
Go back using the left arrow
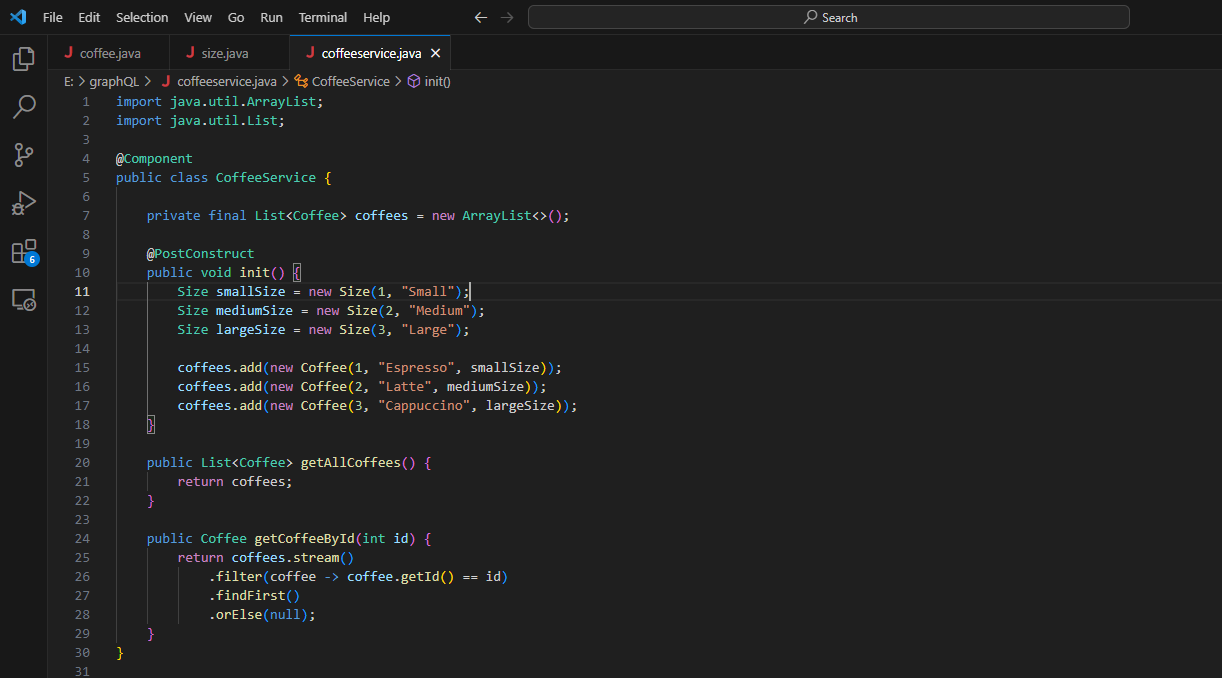coord(481,17)
